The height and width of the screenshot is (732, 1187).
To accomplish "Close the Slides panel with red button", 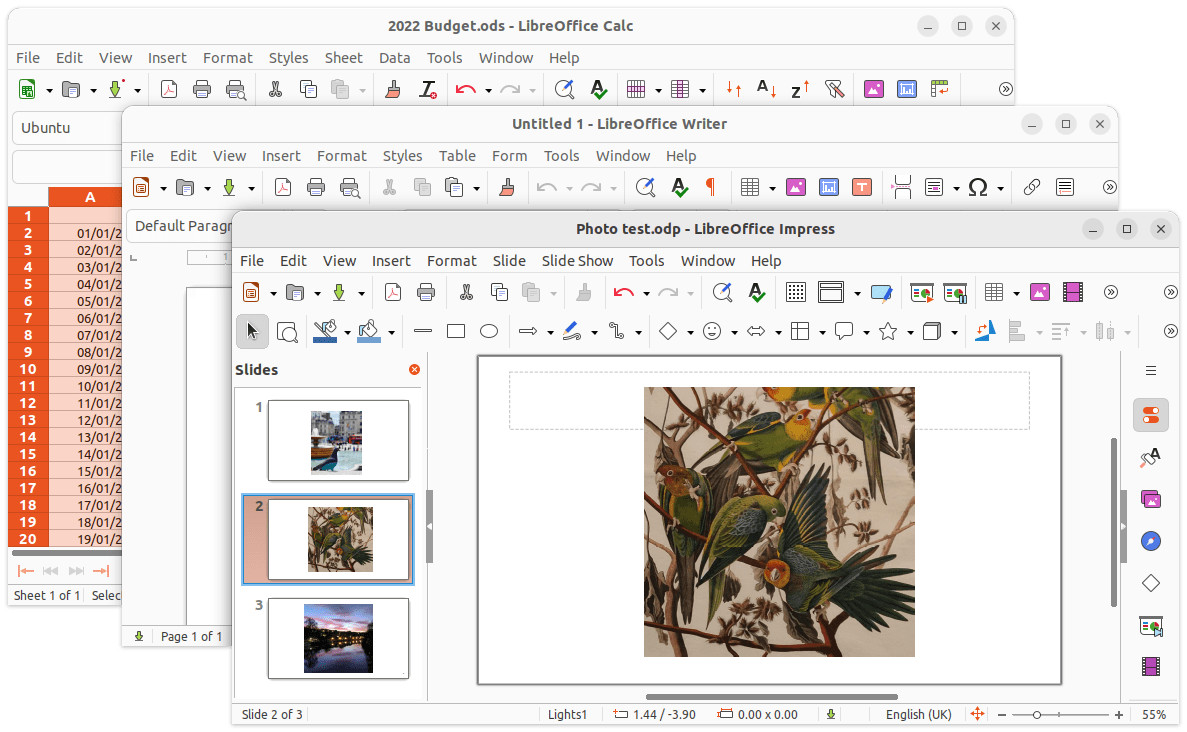I will coord(414,369).
